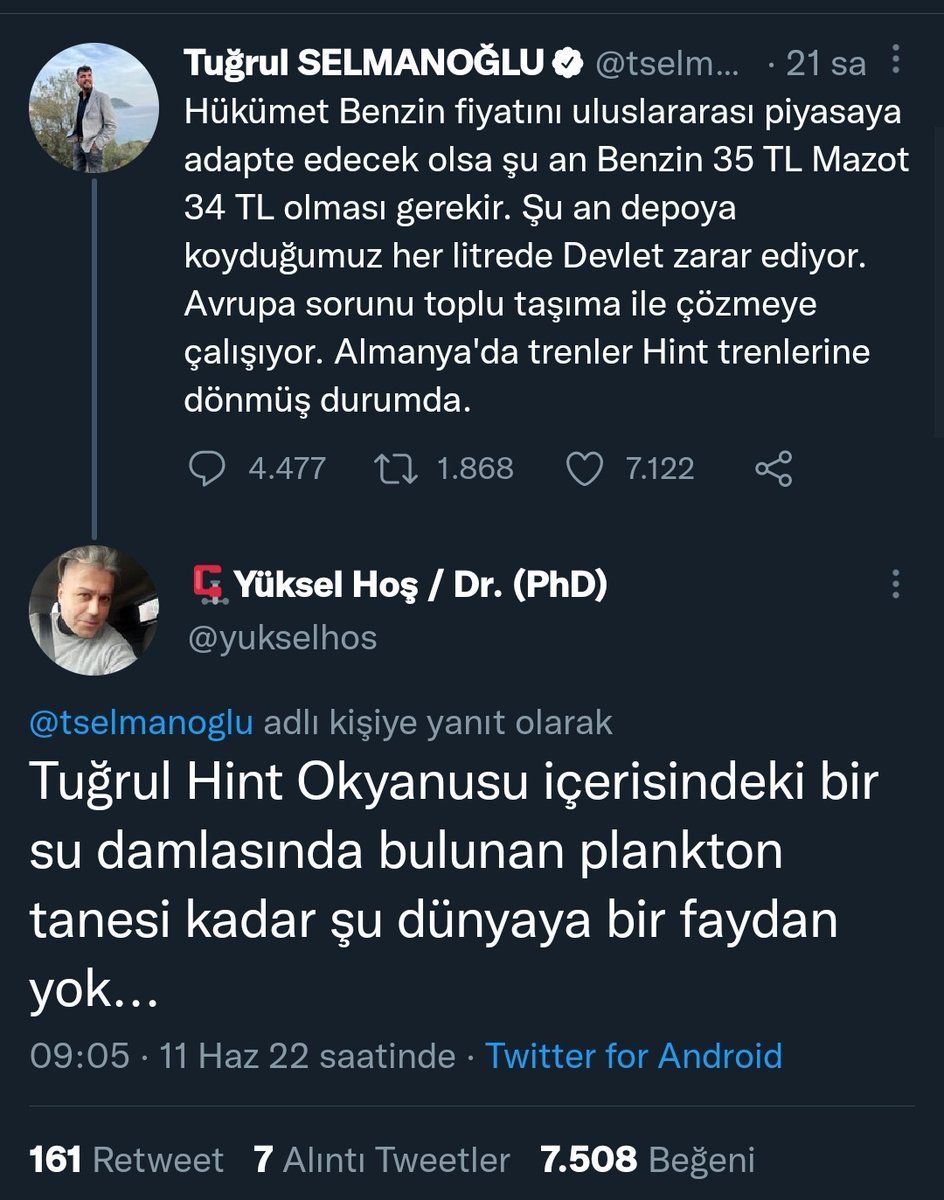The image size is (944, 1200).
Task: Click verified badge next to Tuğrul SELMANOĞLU
Action: pyautogui.click(x=568, y=64)
